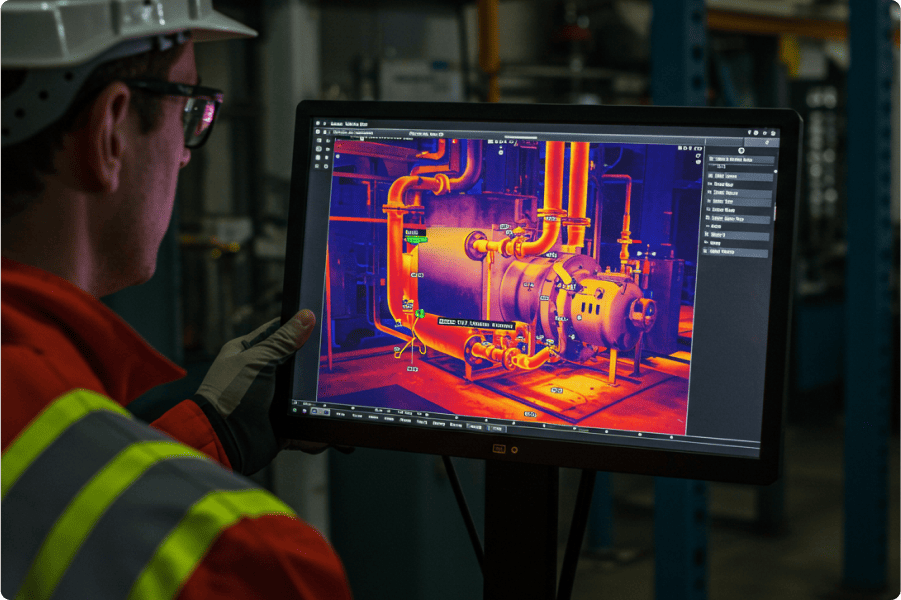Expand the last highlighted row in right panel
The height and width of the screenshot is (600, 901).
(x=737, y=253)
